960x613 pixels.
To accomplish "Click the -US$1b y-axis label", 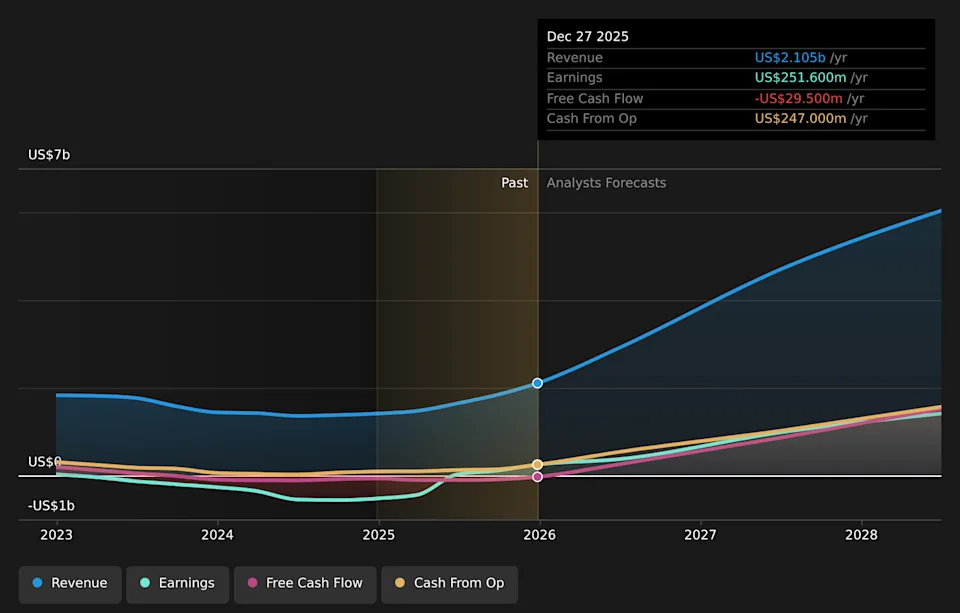I will pos(51,506).
